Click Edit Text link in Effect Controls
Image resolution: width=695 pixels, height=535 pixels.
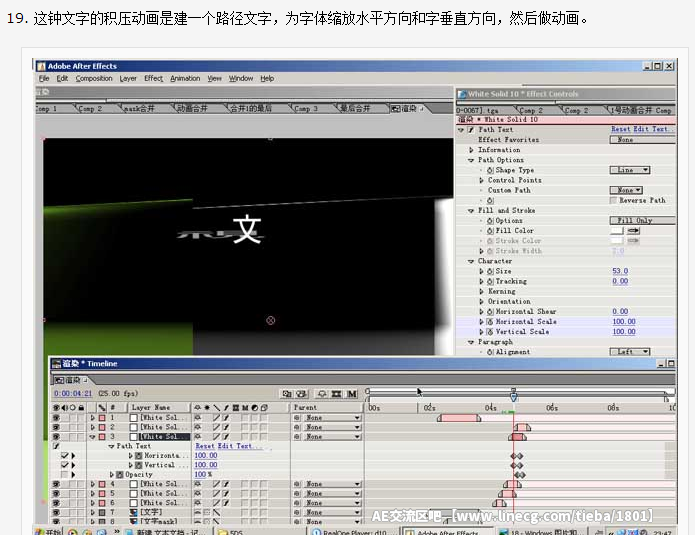pyautogui.click(x=653, y=129)
